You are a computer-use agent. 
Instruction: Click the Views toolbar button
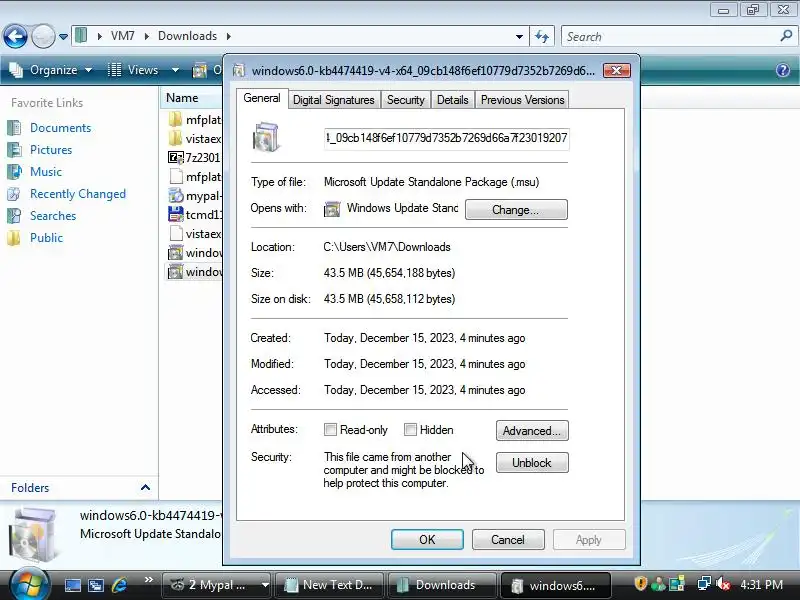pos(134,70)
